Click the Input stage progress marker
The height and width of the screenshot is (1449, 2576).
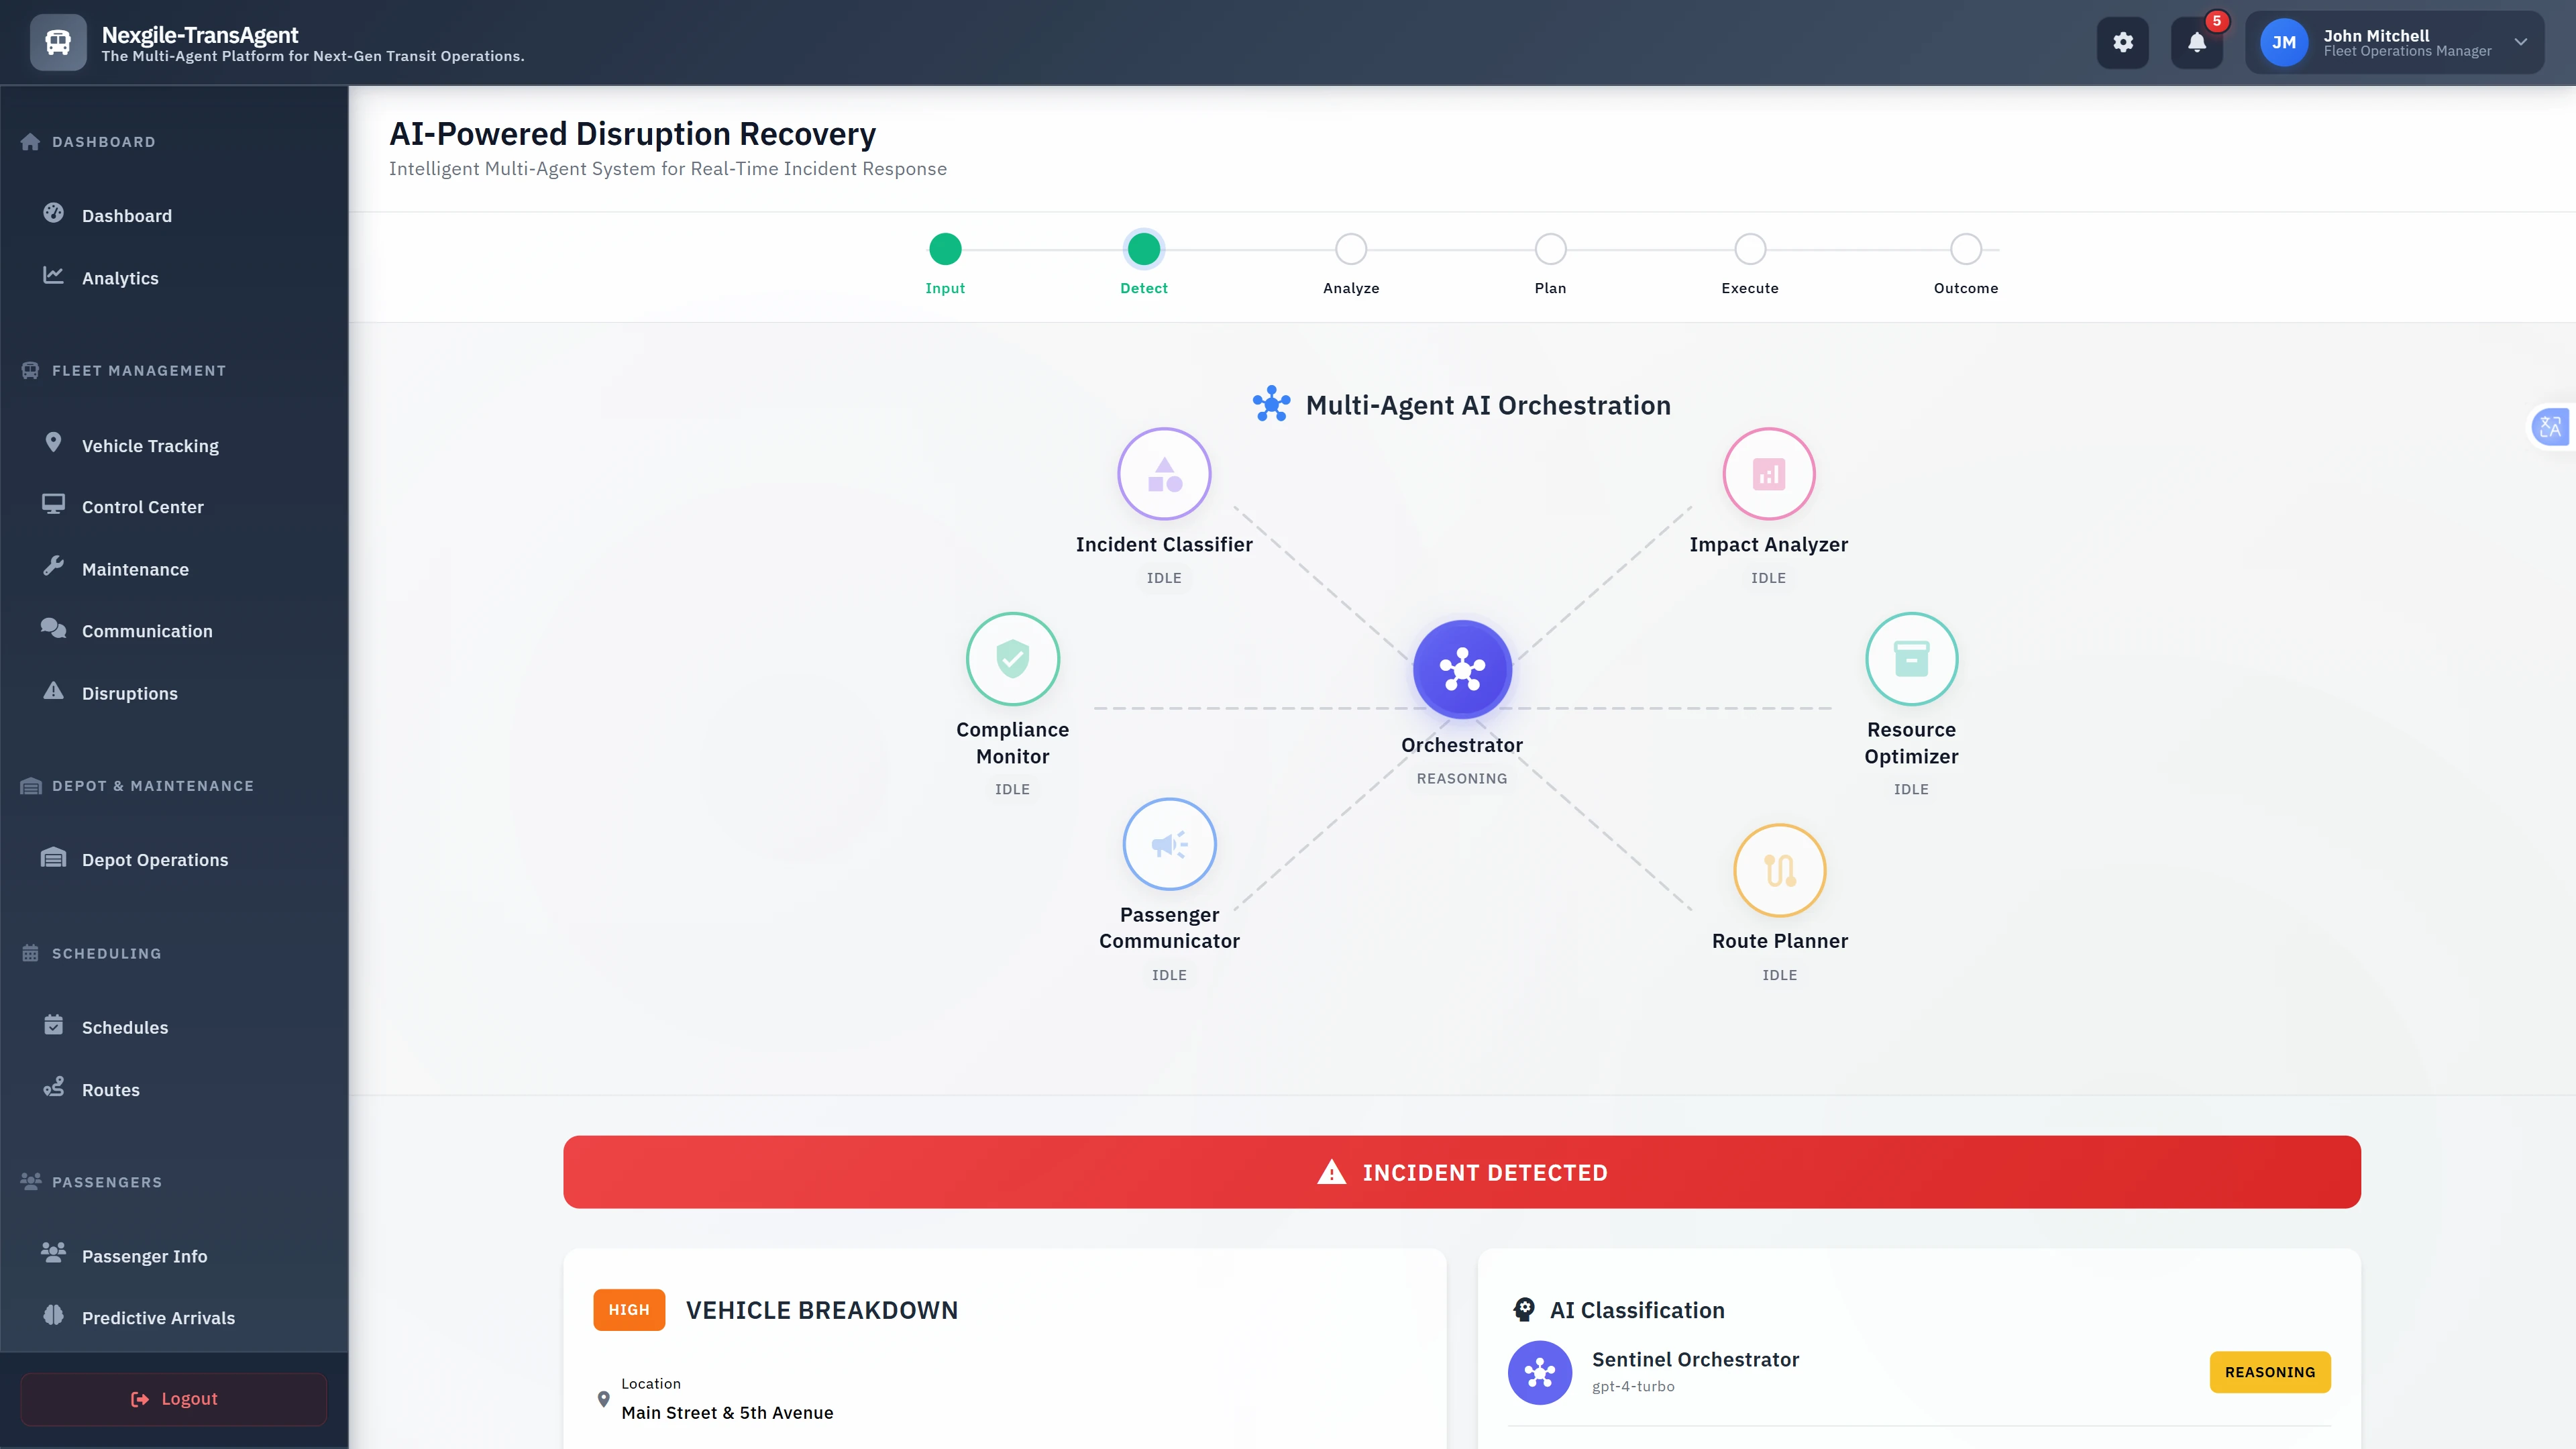tap(945, 249)
